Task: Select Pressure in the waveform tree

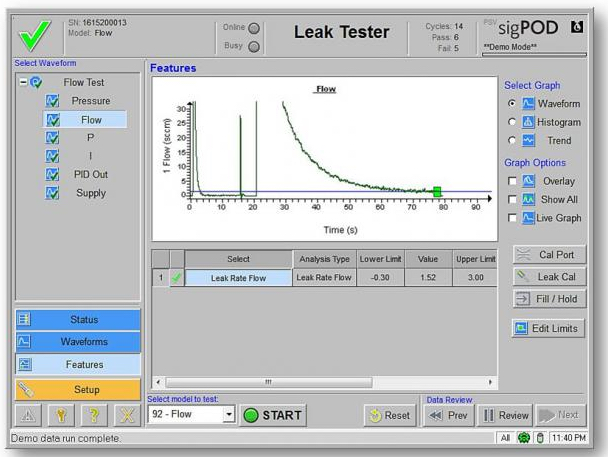Action: (x=91, y=101)
